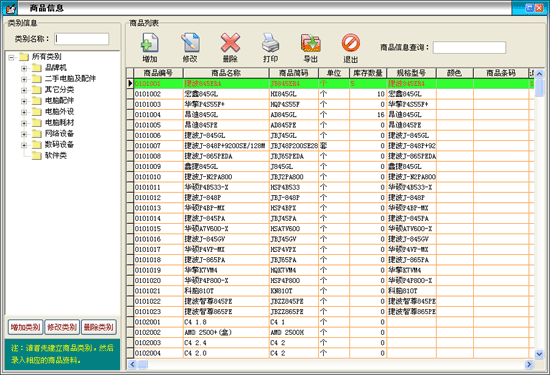Select product name C4 1.8
Screen dimensions: 550x375
[x=226, y=322]
